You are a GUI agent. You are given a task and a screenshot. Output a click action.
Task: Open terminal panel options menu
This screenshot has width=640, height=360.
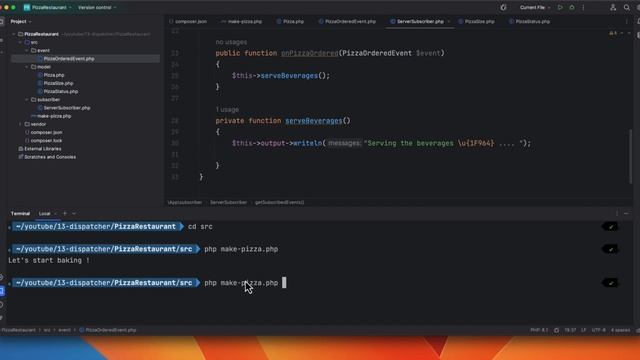point(617,213)
